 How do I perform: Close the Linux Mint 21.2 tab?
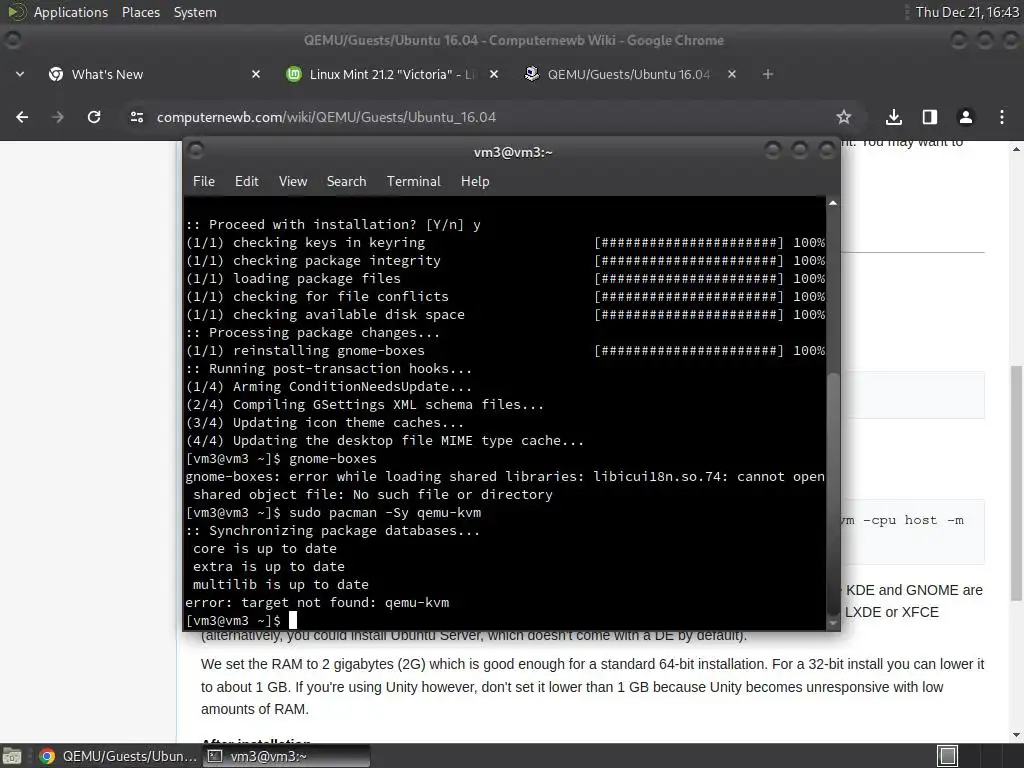[494, 74]
